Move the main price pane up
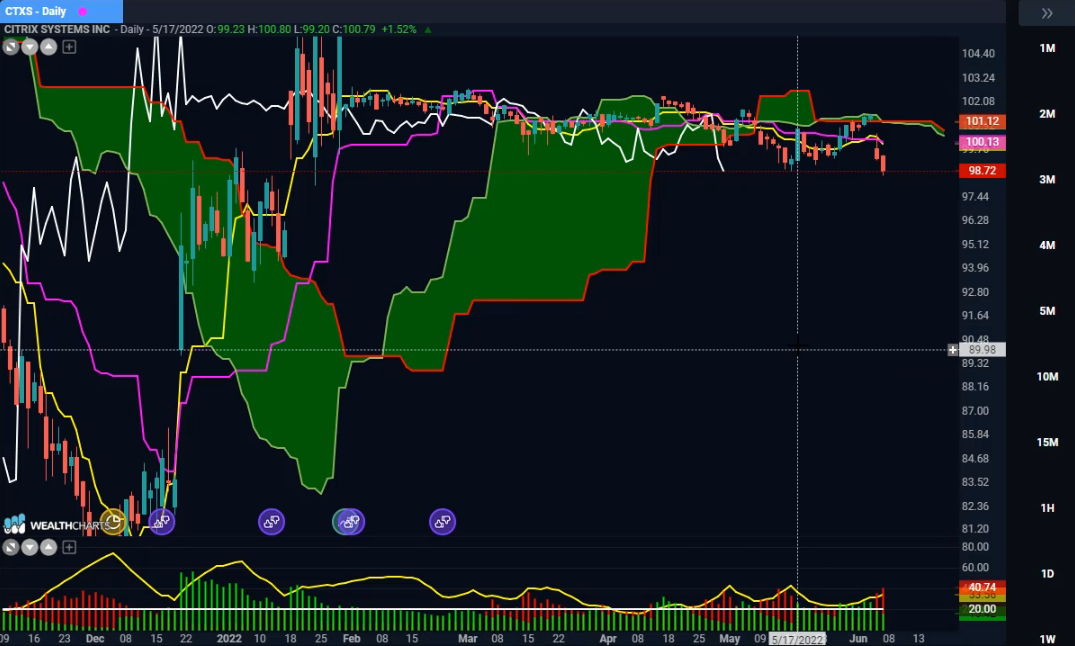The image size is (1075, 646). pos(49,47)
